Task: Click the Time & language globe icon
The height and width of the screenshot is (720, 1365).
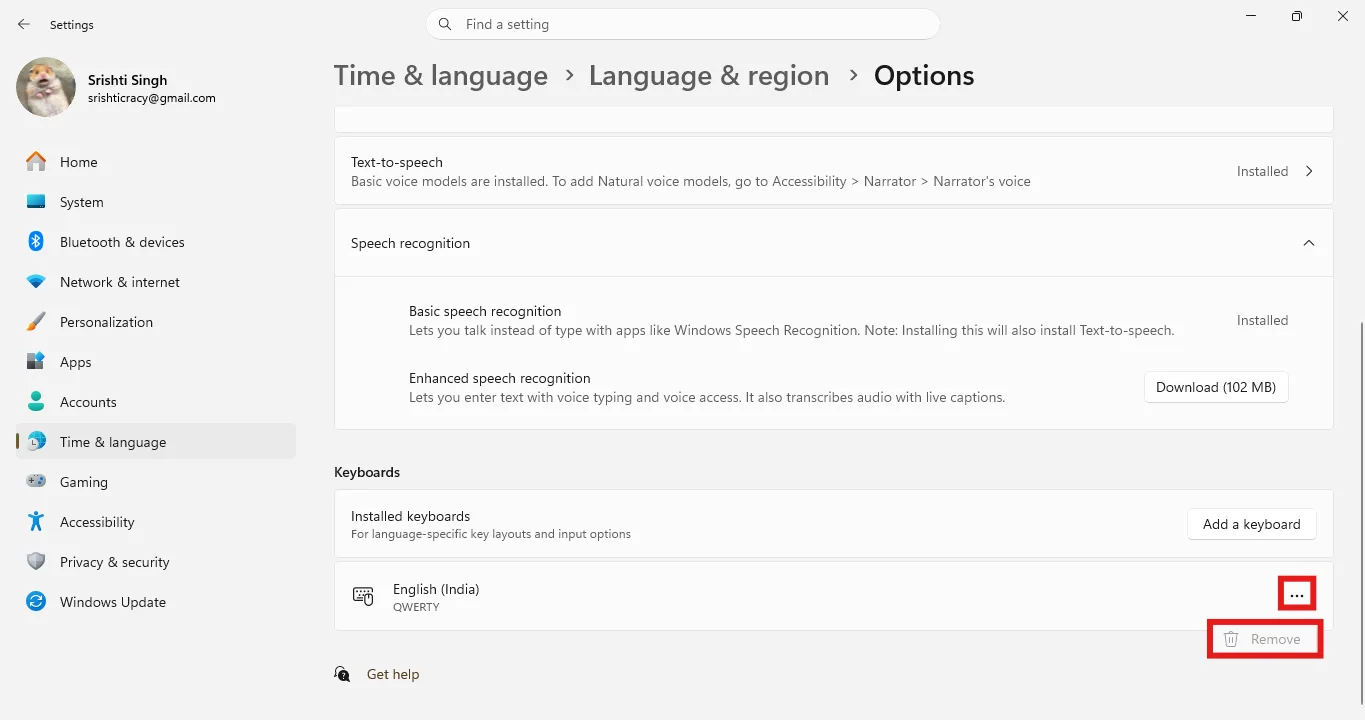Action: [36, 442]
